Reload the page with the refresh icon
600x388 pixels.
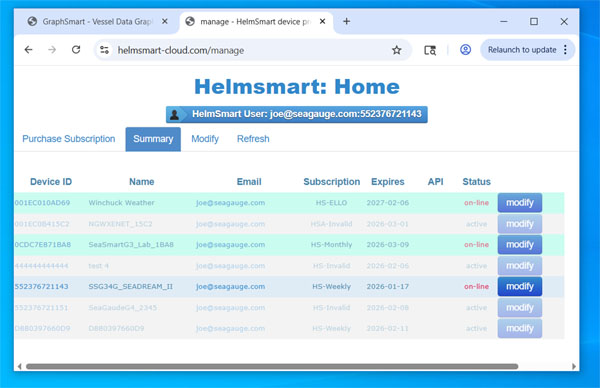pyautogui.click(x=76, y=50)
